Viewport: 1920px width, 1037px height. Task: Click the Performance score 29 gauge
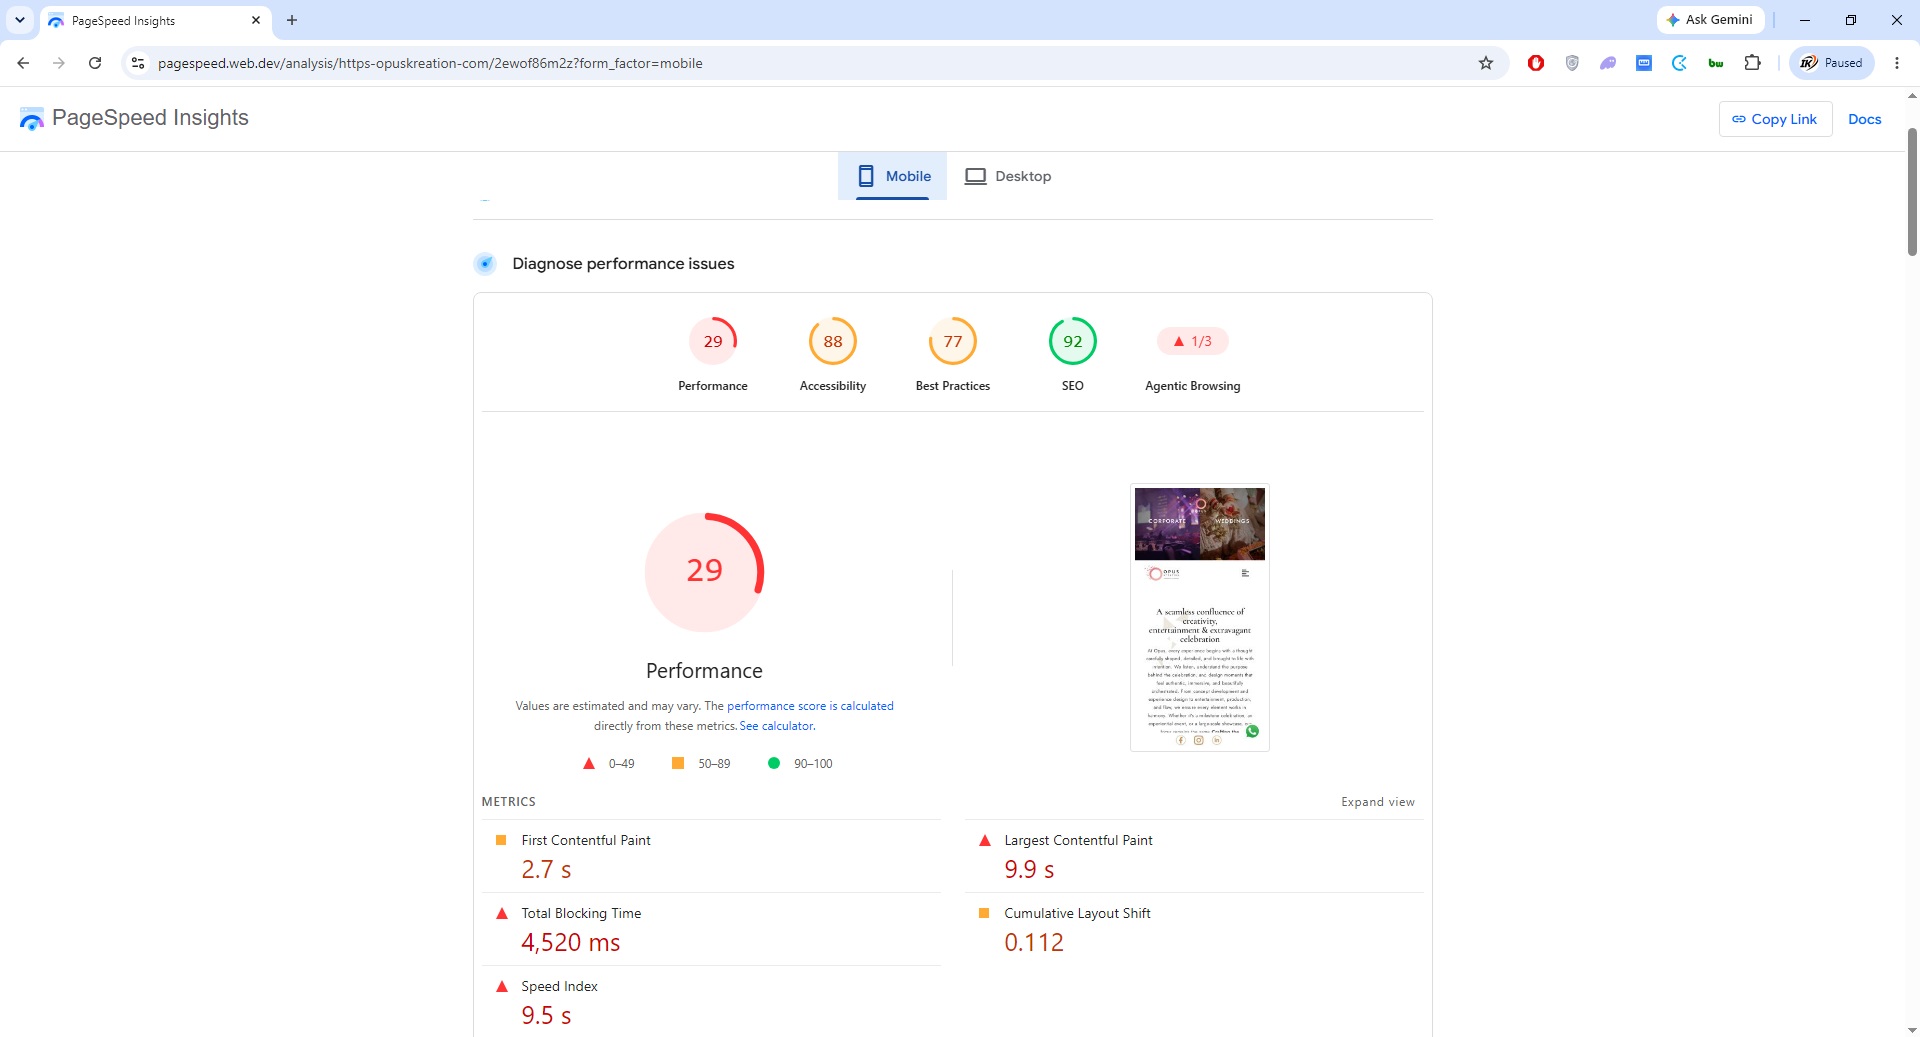click(713, 341)
